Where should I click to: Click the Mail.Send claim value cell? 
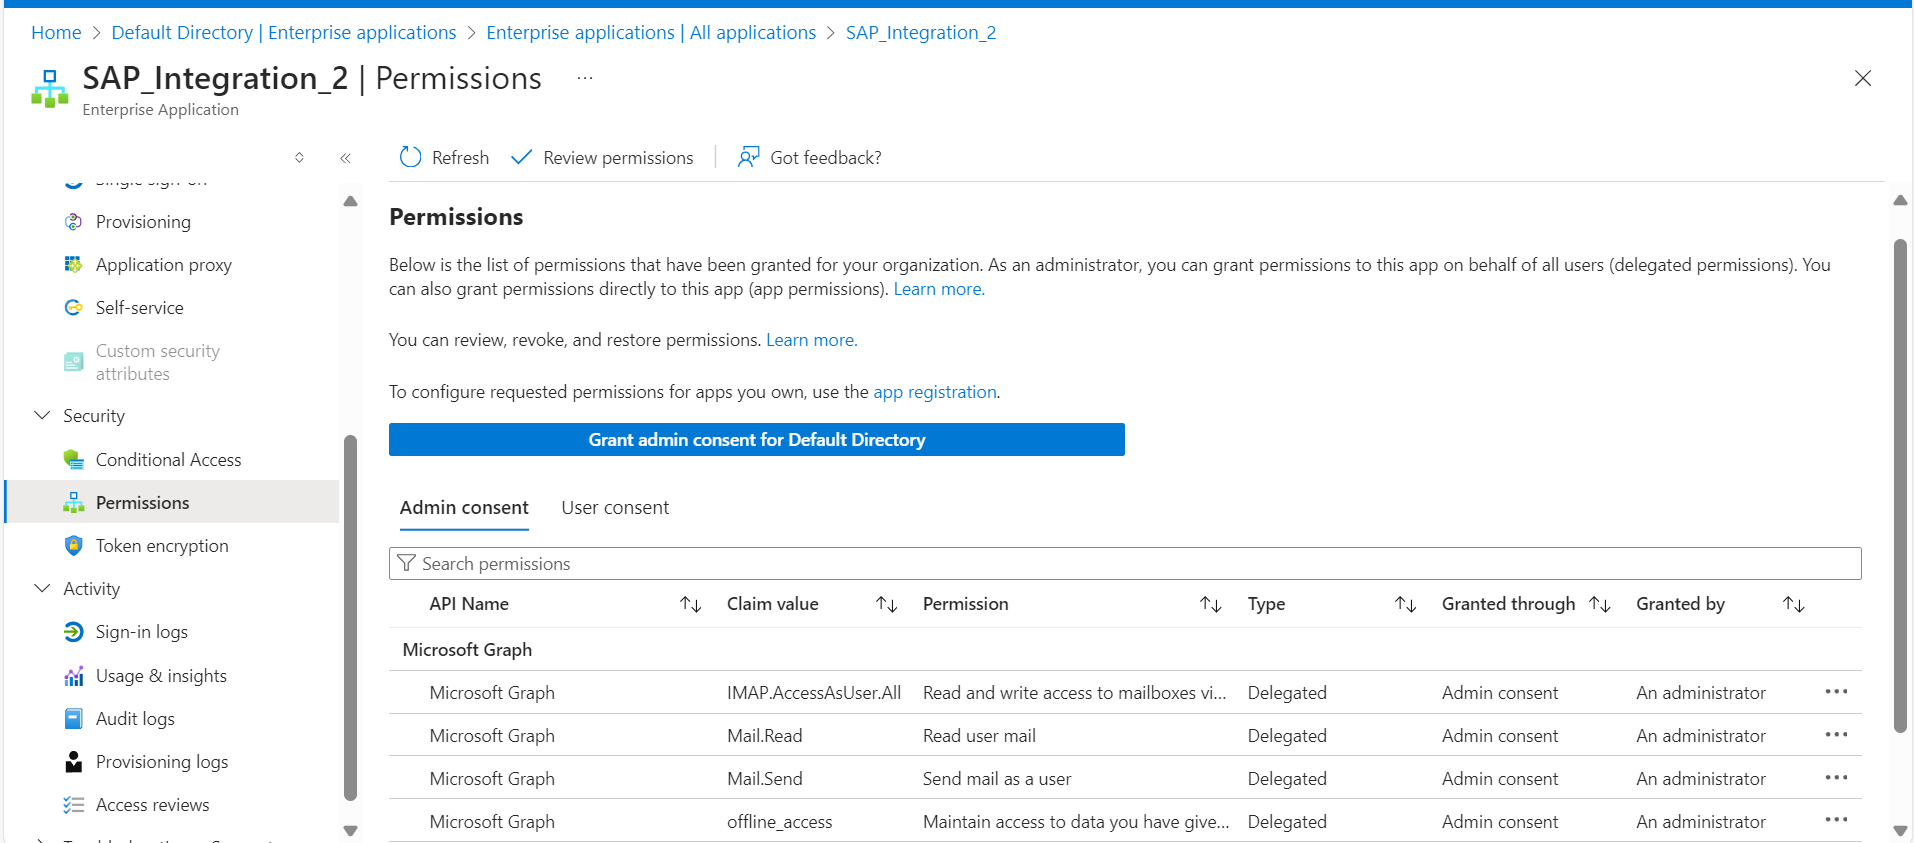tap(765, 779)
